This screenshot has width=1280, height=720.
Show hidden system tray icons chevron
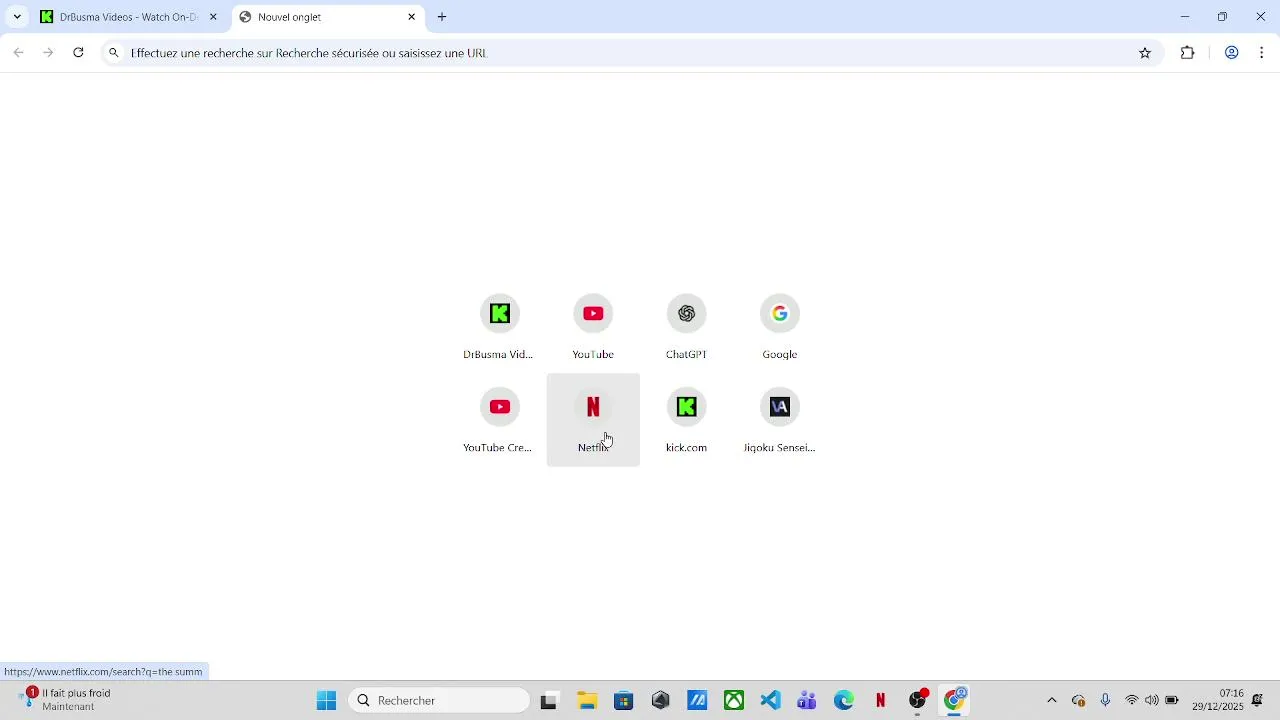point(1051,701)
